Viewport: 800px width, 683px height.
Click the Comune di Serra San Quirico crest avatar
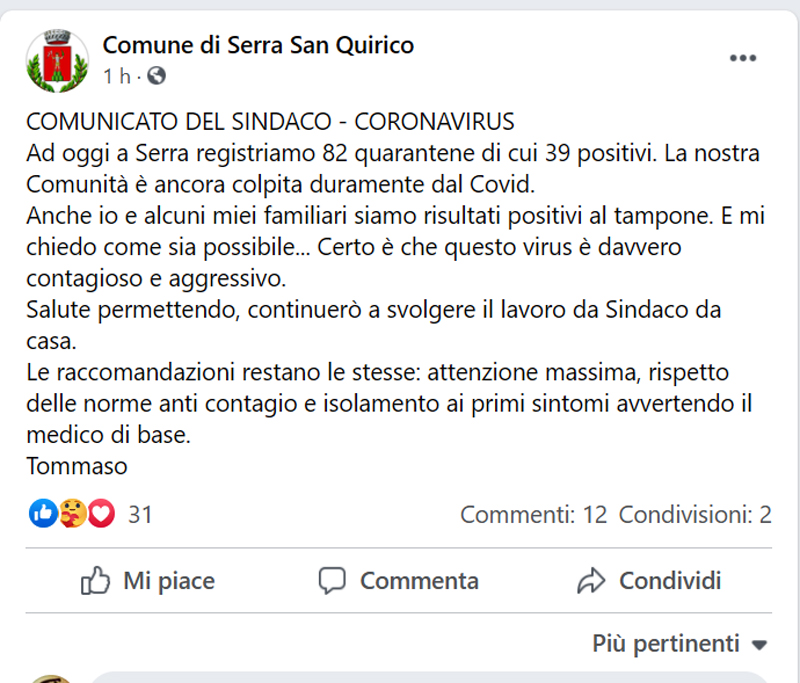click(x=57, y=59)
